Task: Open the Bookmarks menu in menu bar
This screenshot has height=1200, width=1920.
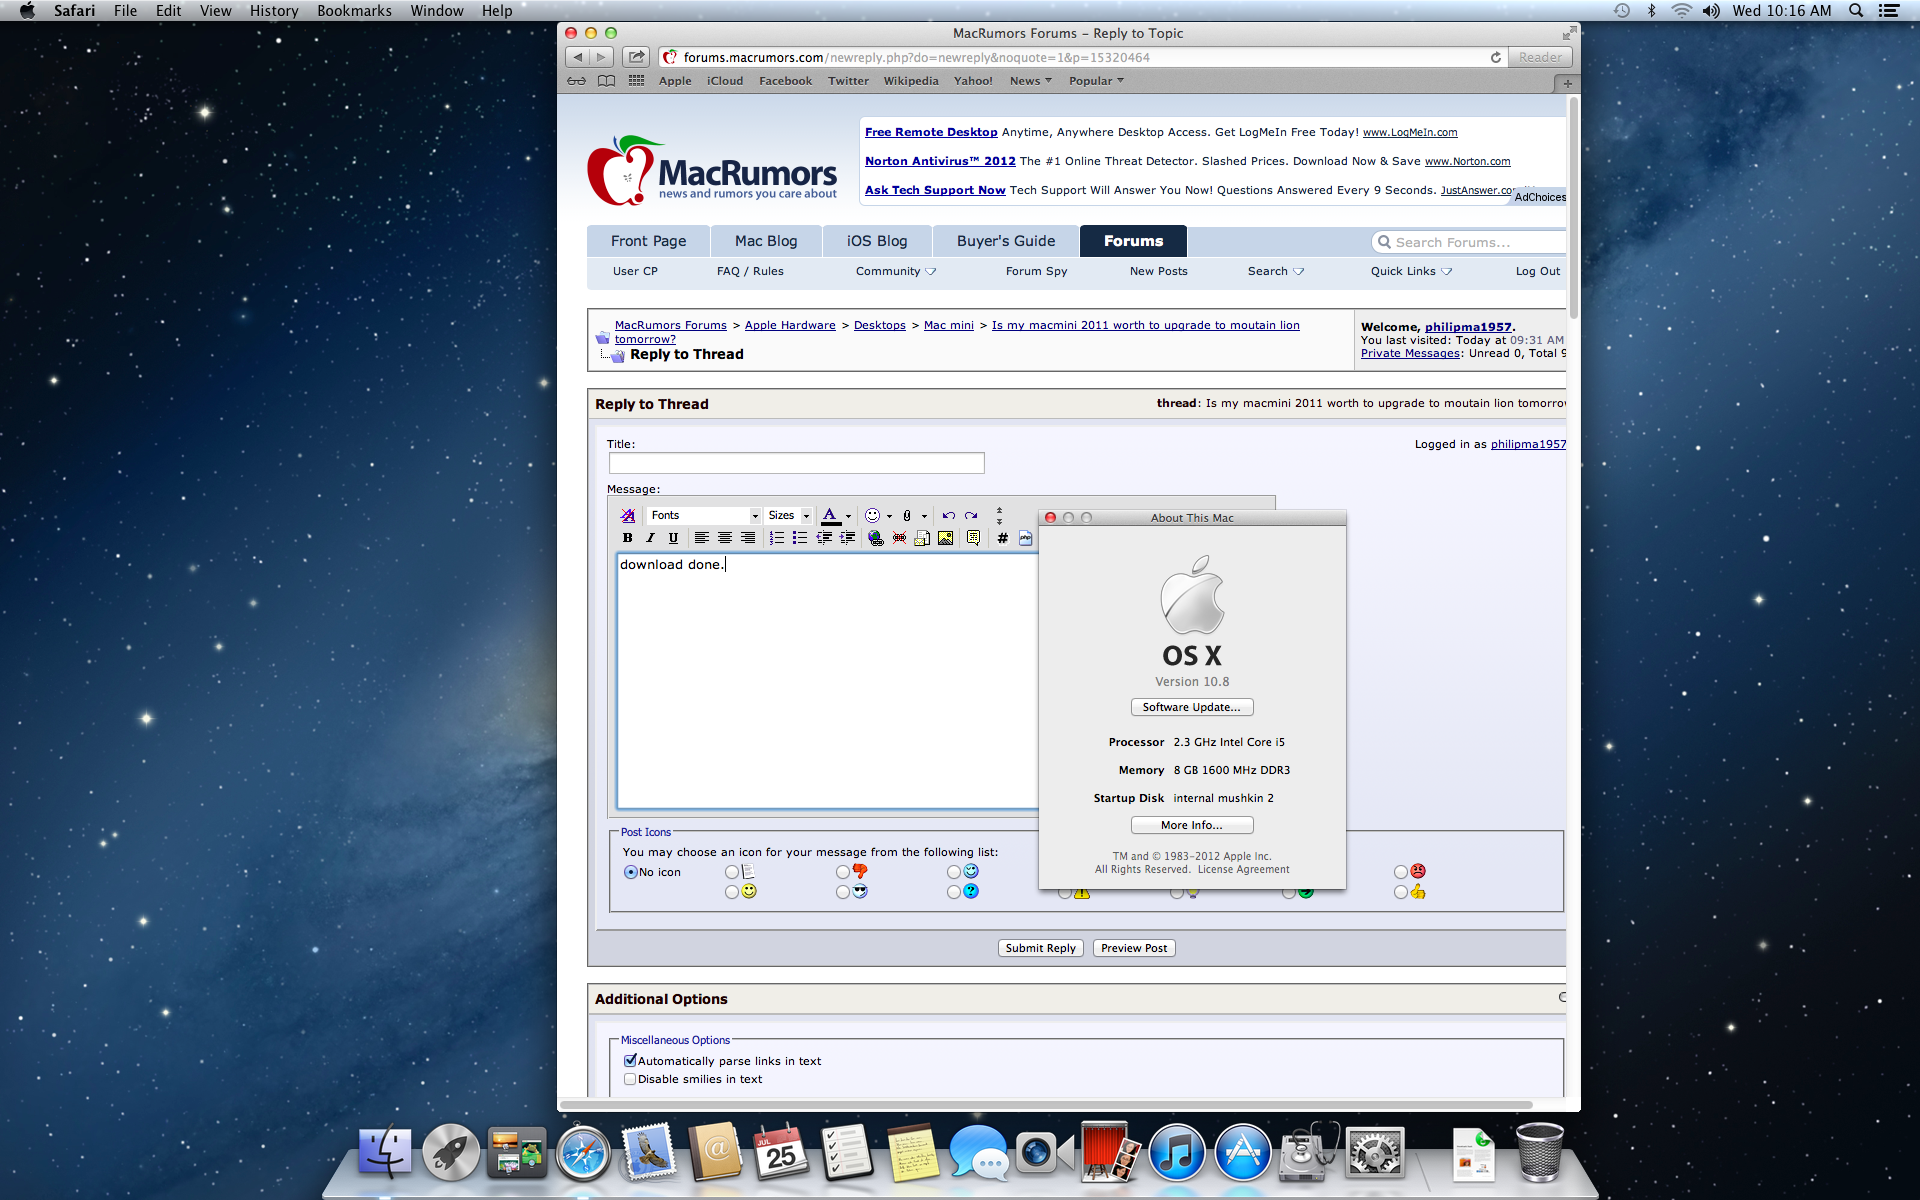Action: [354, 11]
